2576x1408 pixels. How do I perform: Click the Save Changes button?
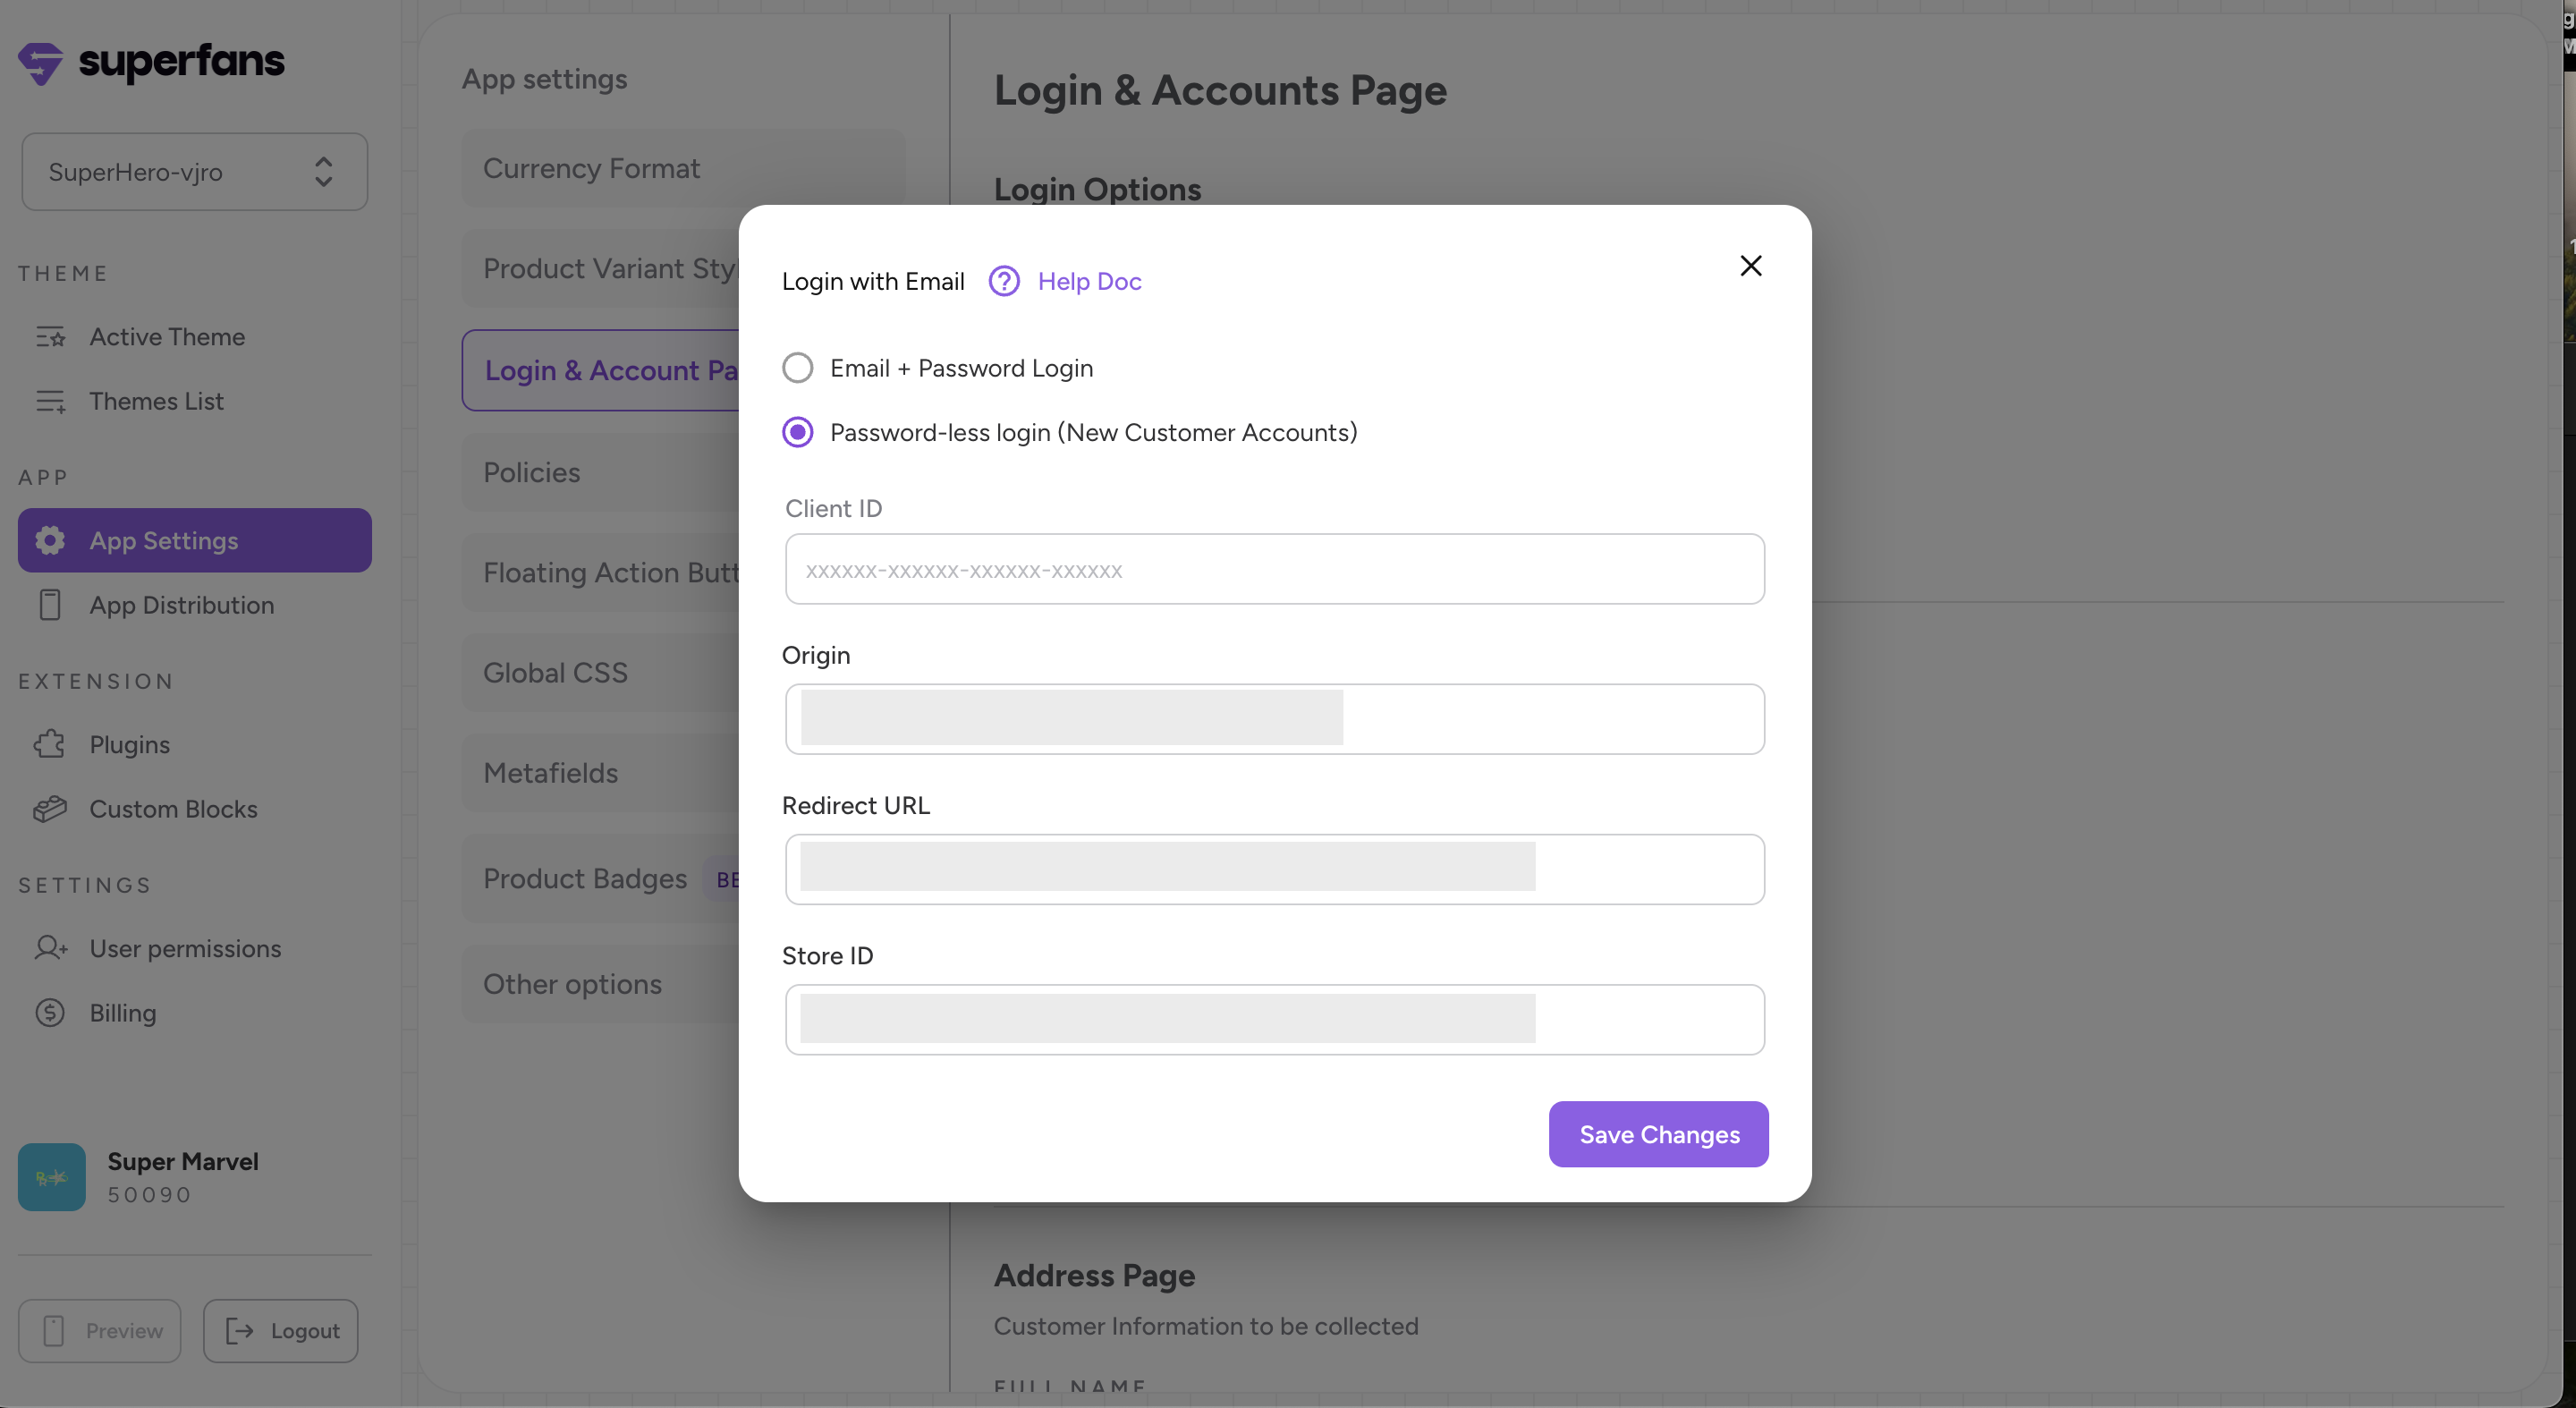1658,1134
